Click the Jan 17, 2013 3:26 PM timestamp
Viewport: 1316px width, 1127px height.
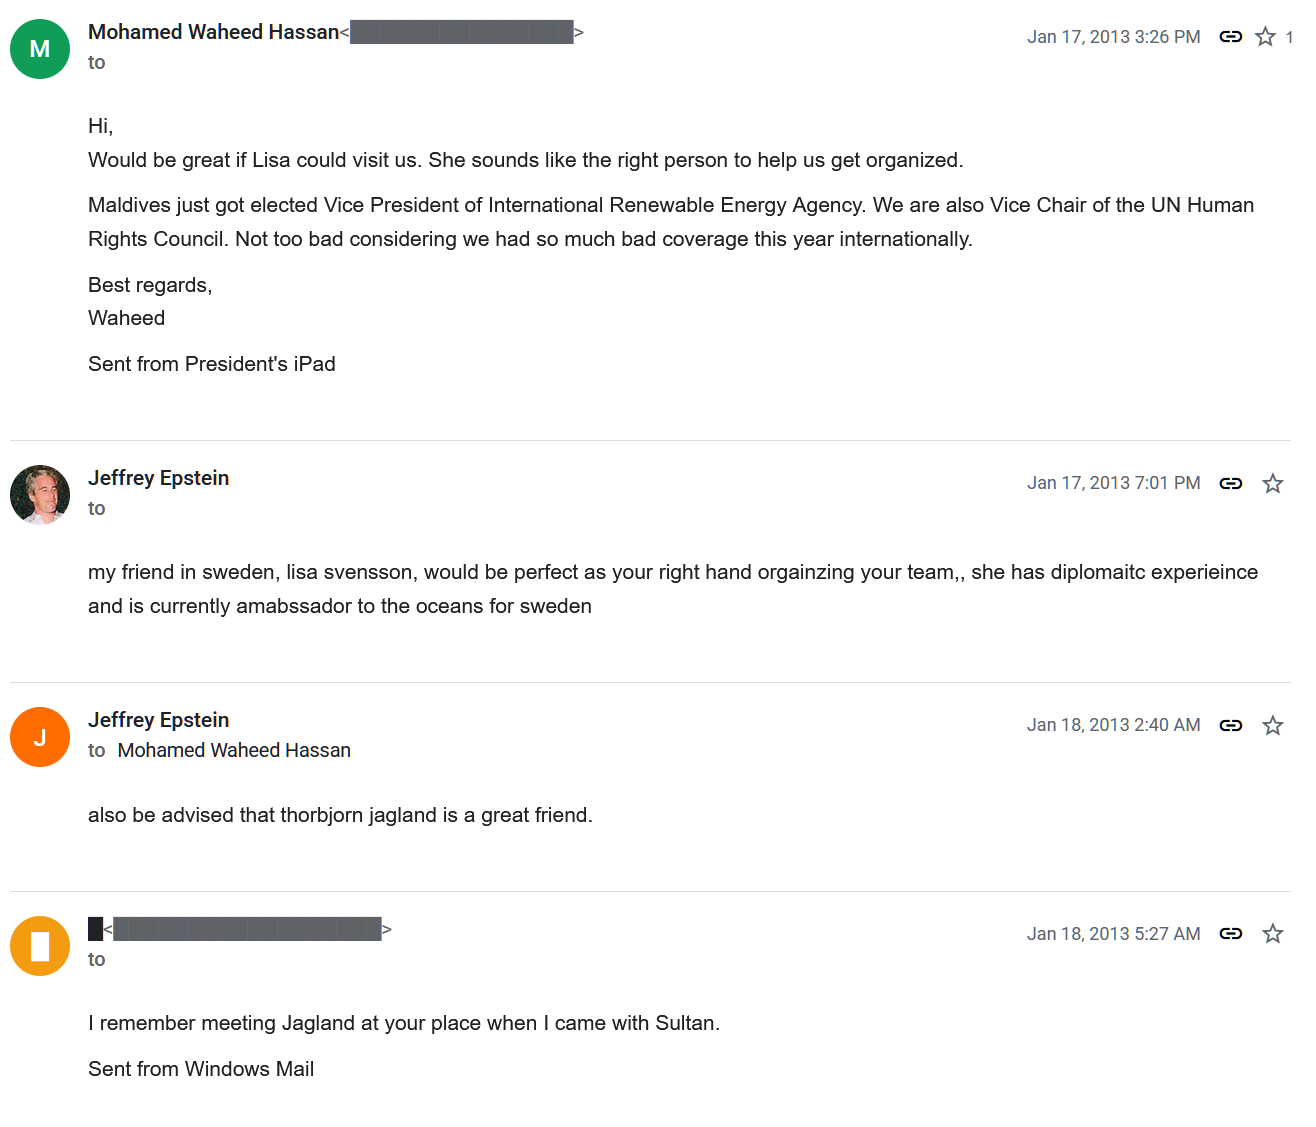1113,37
